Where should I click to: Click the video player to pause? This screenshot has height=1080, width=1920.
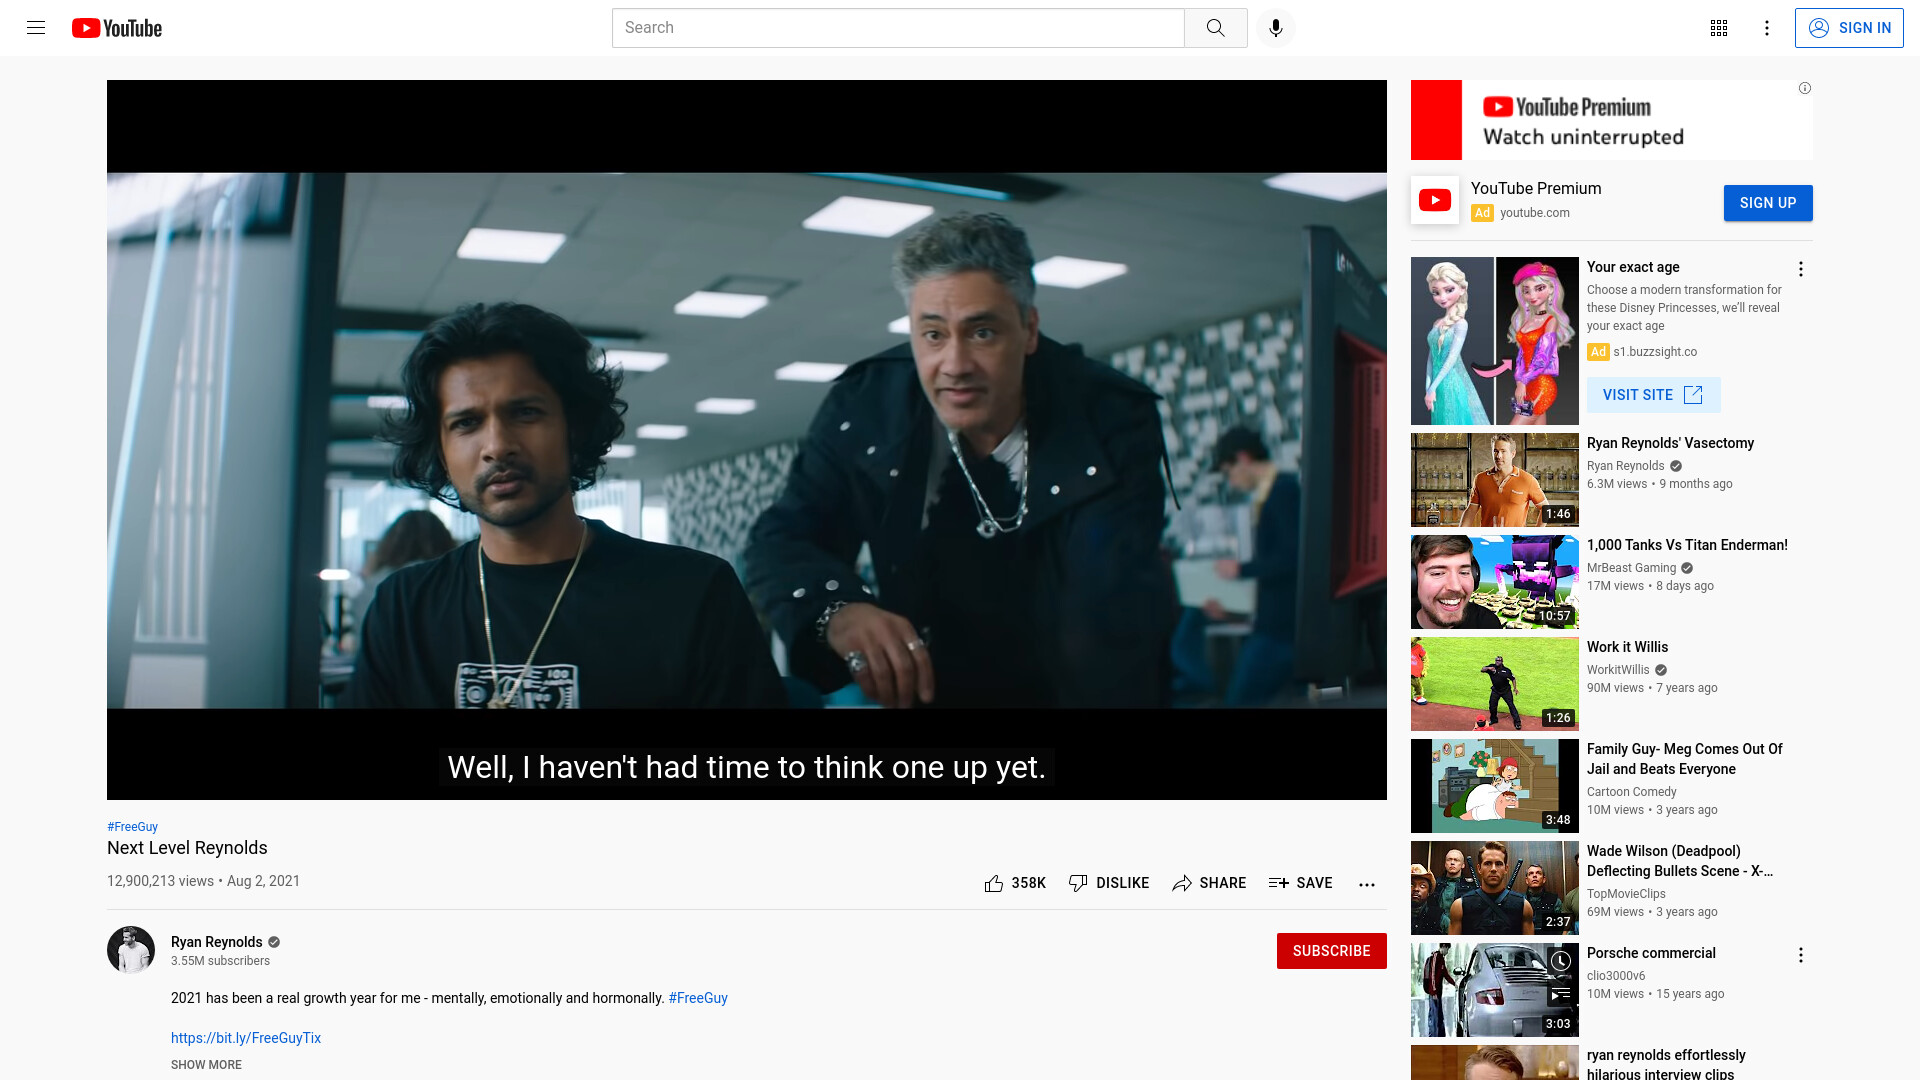(746, 440)
